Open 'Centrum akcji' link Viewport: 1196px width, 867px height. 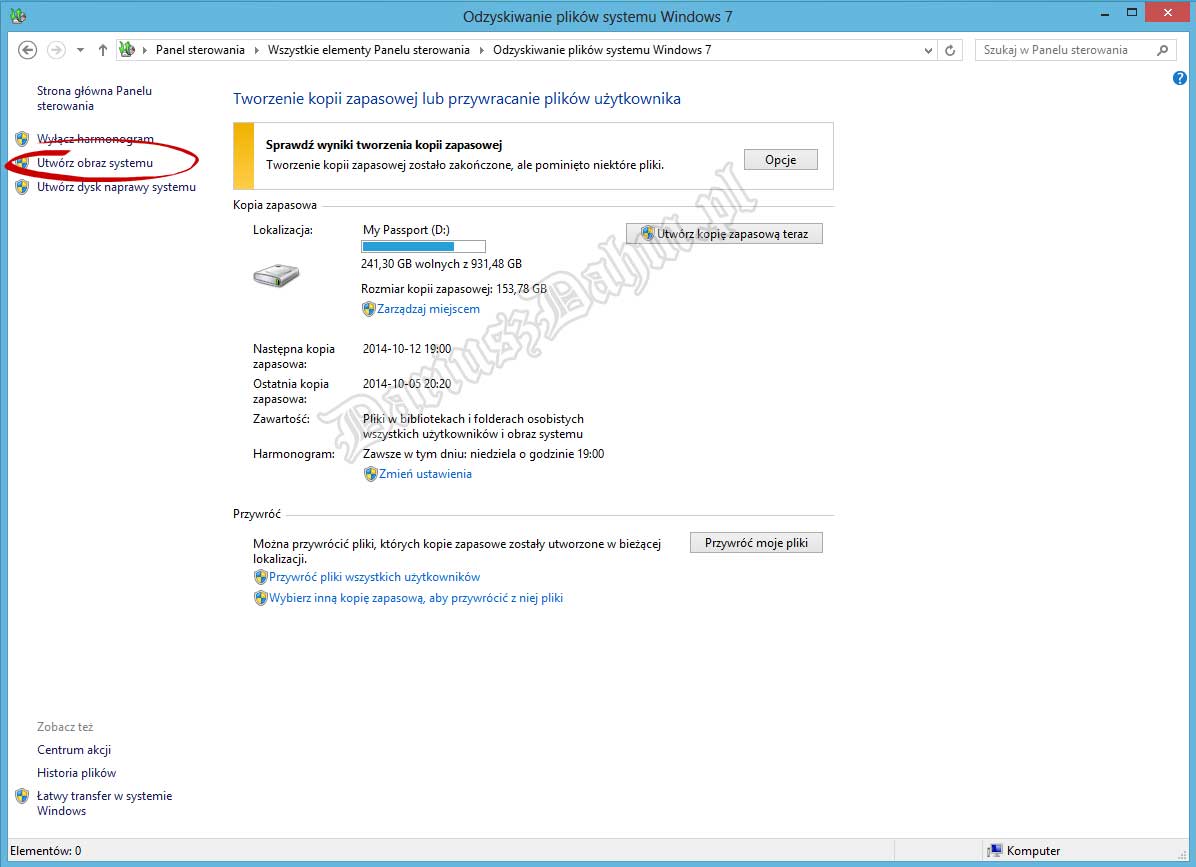(74, 750)
